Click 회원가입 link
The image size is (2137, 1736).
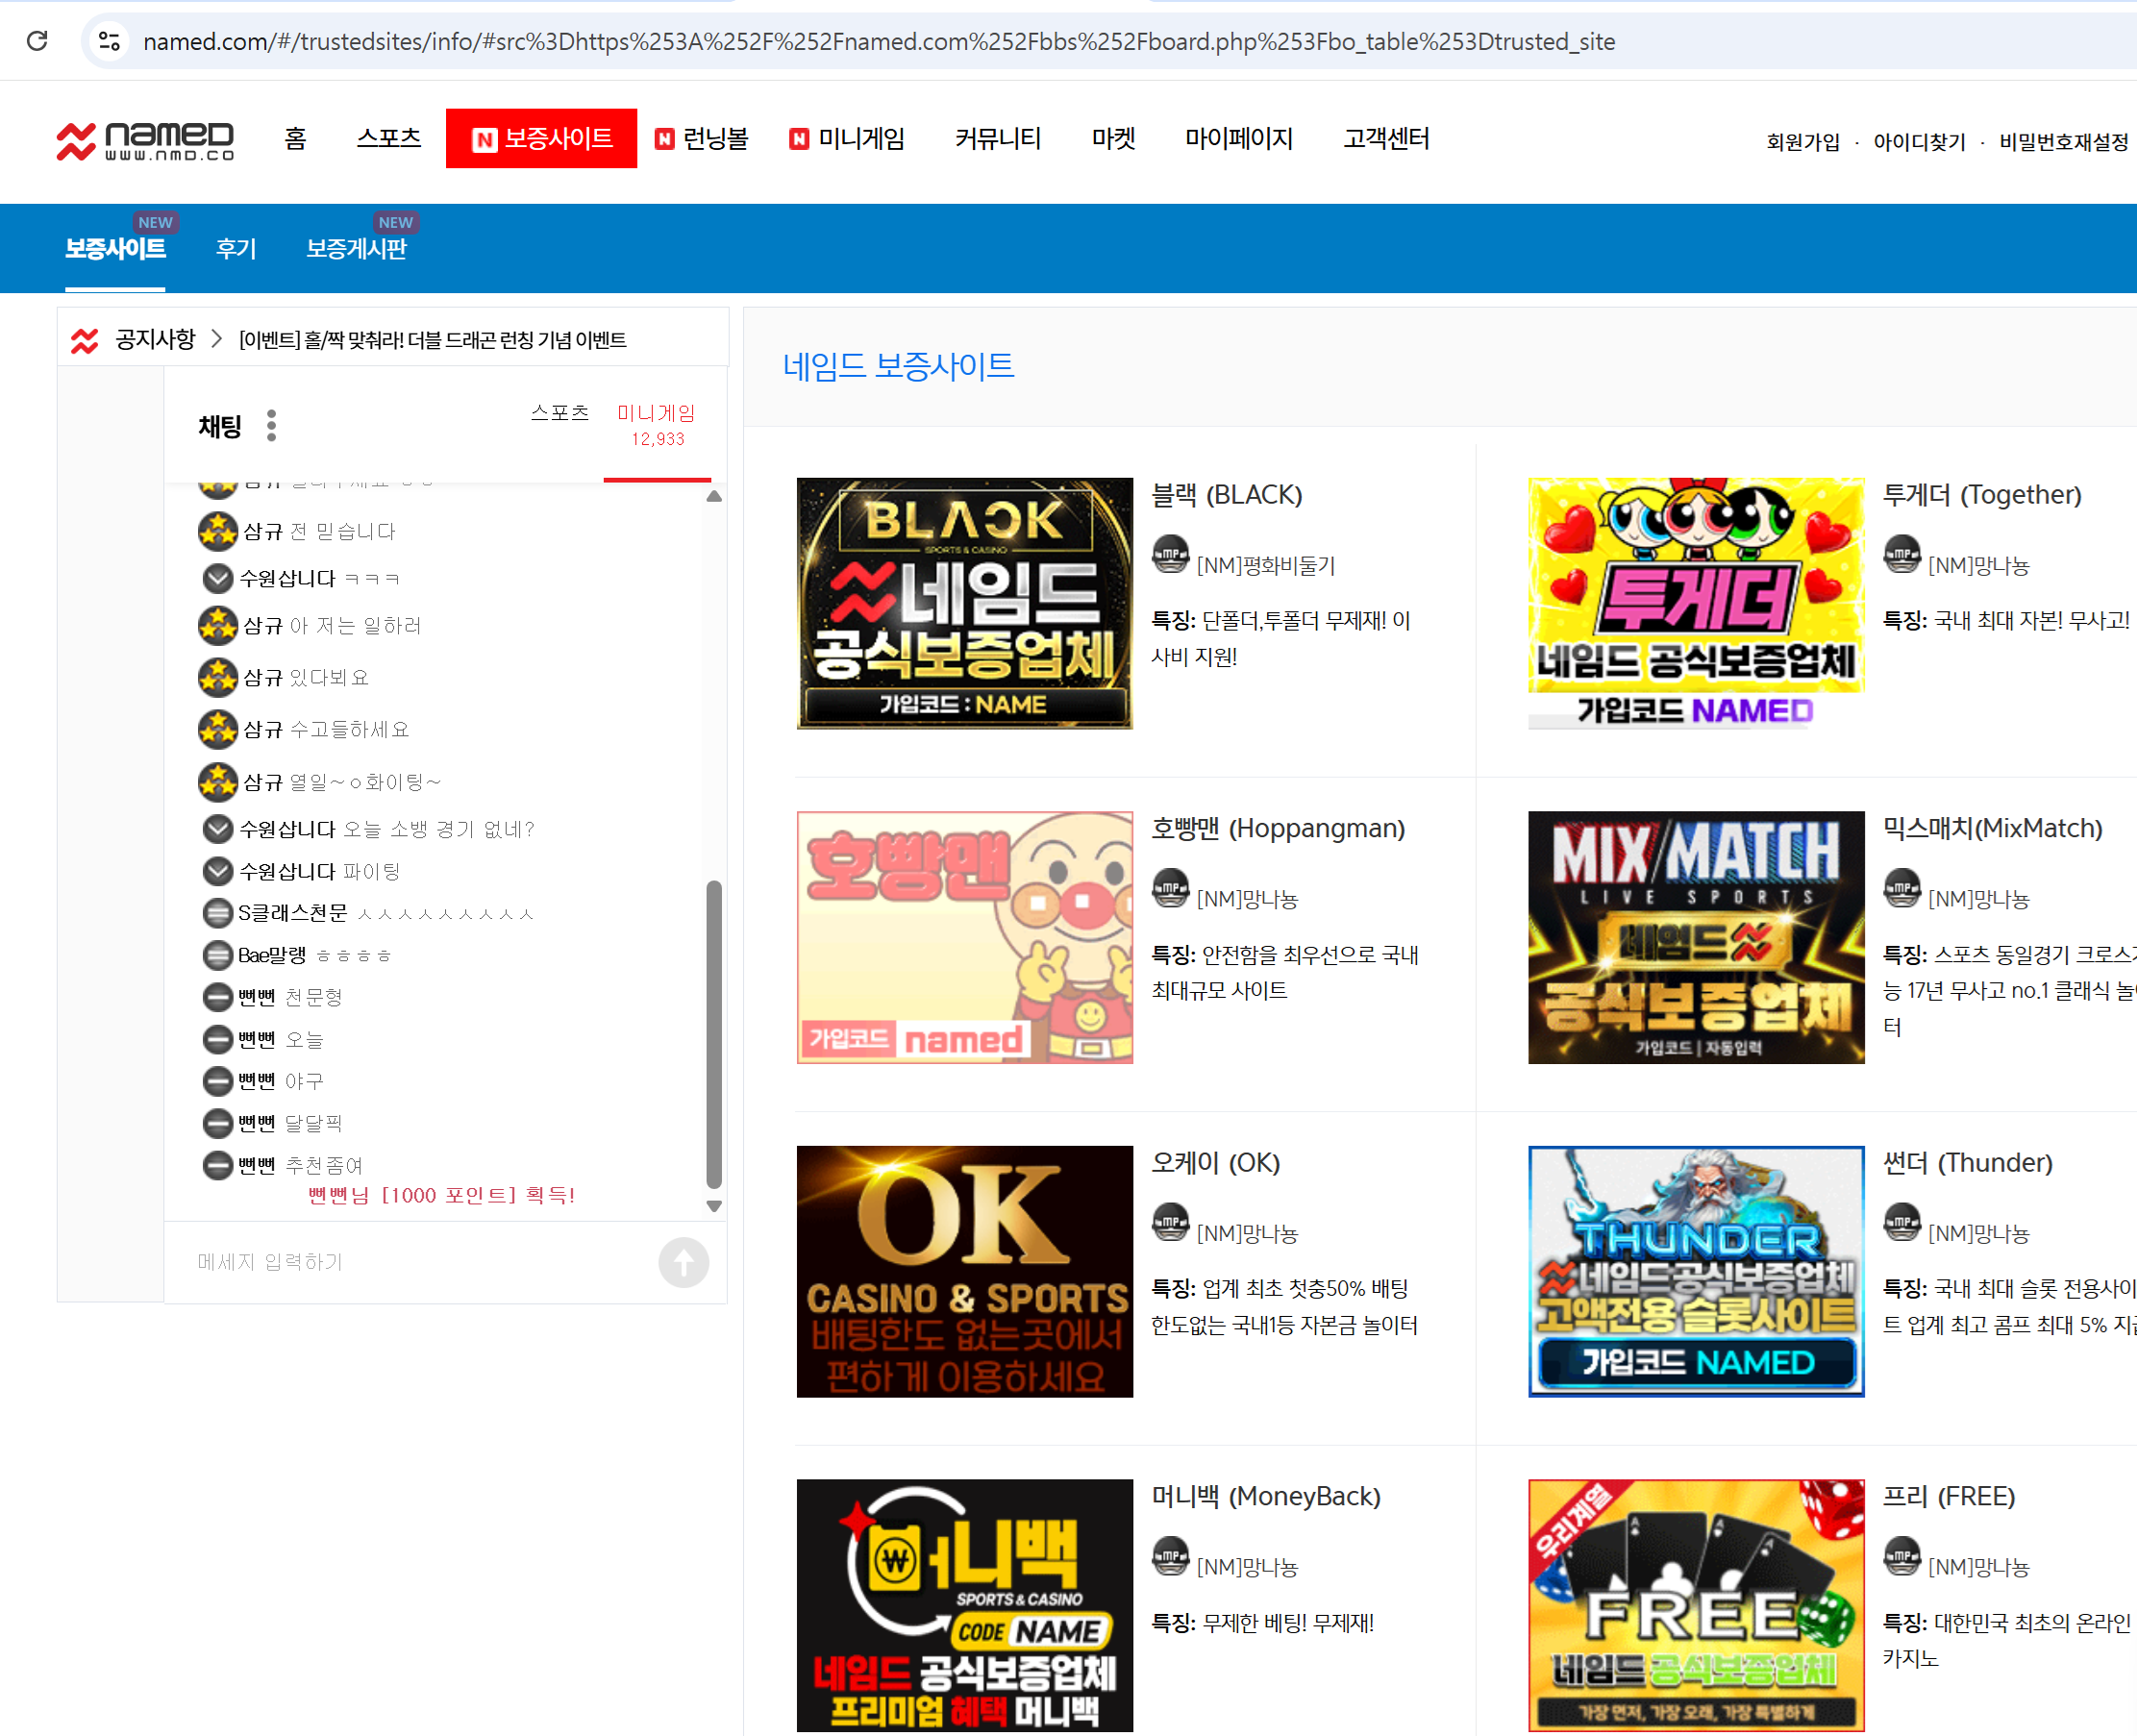point(1803,142)
